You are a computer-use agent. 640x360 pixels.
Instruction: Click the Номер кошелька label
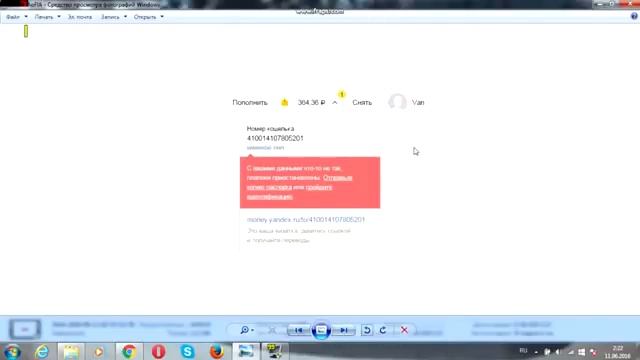(270, 129)
